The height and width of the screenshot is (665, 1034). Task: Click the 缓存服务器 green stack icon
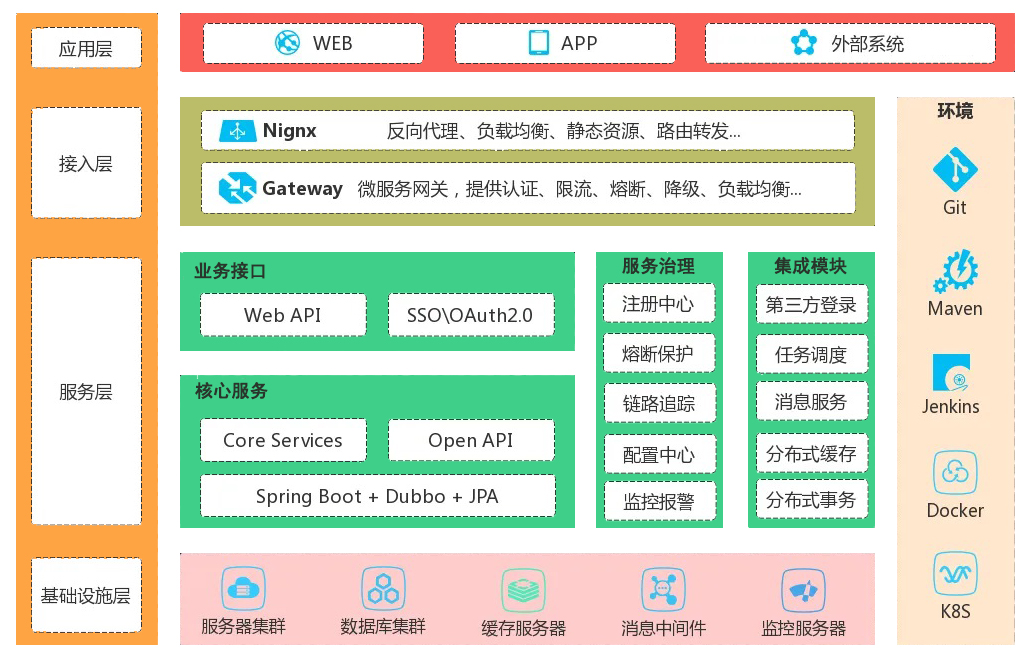point(523,590)
